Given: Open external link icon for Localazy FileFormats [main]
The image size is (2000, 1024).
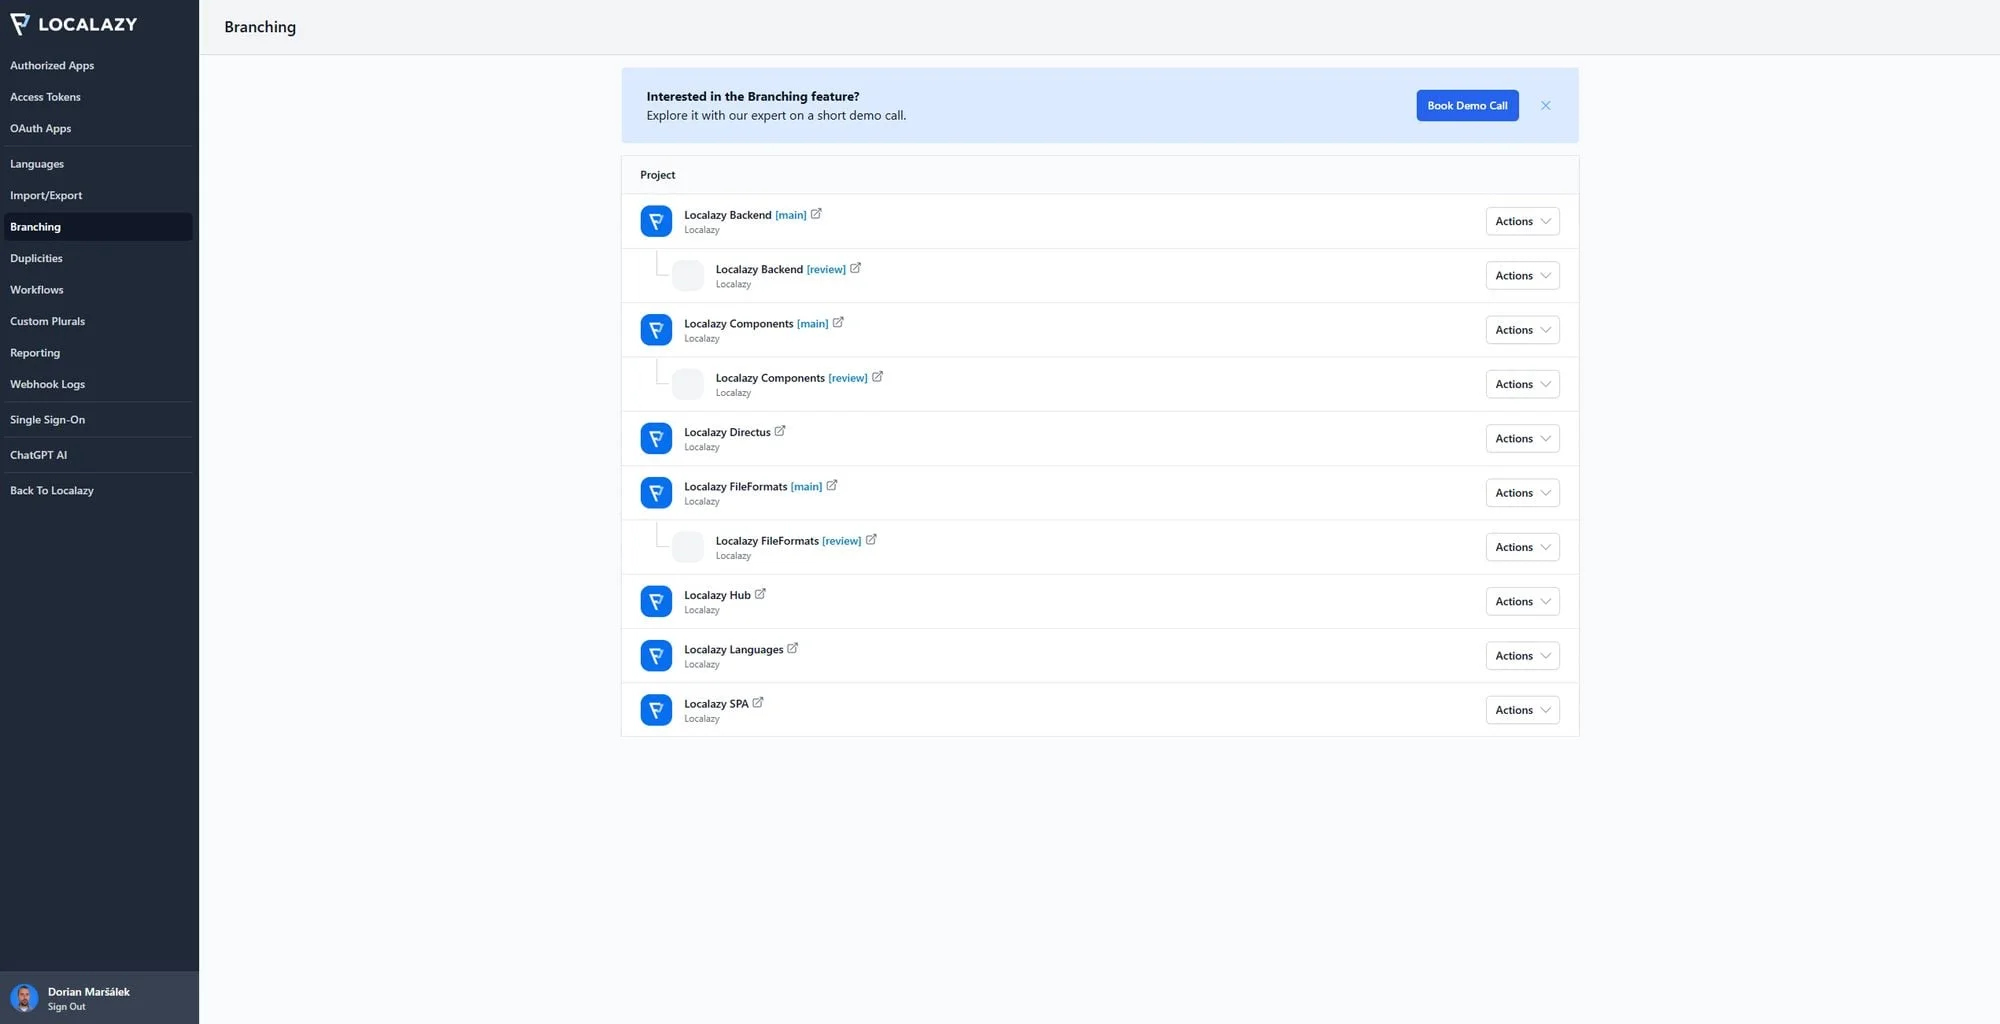Looking at the screenshot, I should point(832,485).
